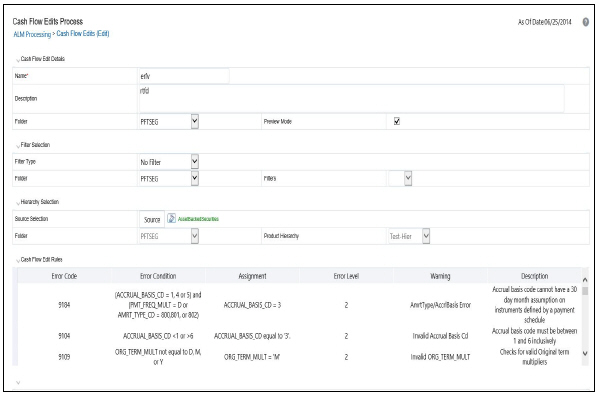This screenshot has height=395, width=602.
Task: Click the AmrtType/AccrBasis Error warning cell
Action: pos(440,305)
